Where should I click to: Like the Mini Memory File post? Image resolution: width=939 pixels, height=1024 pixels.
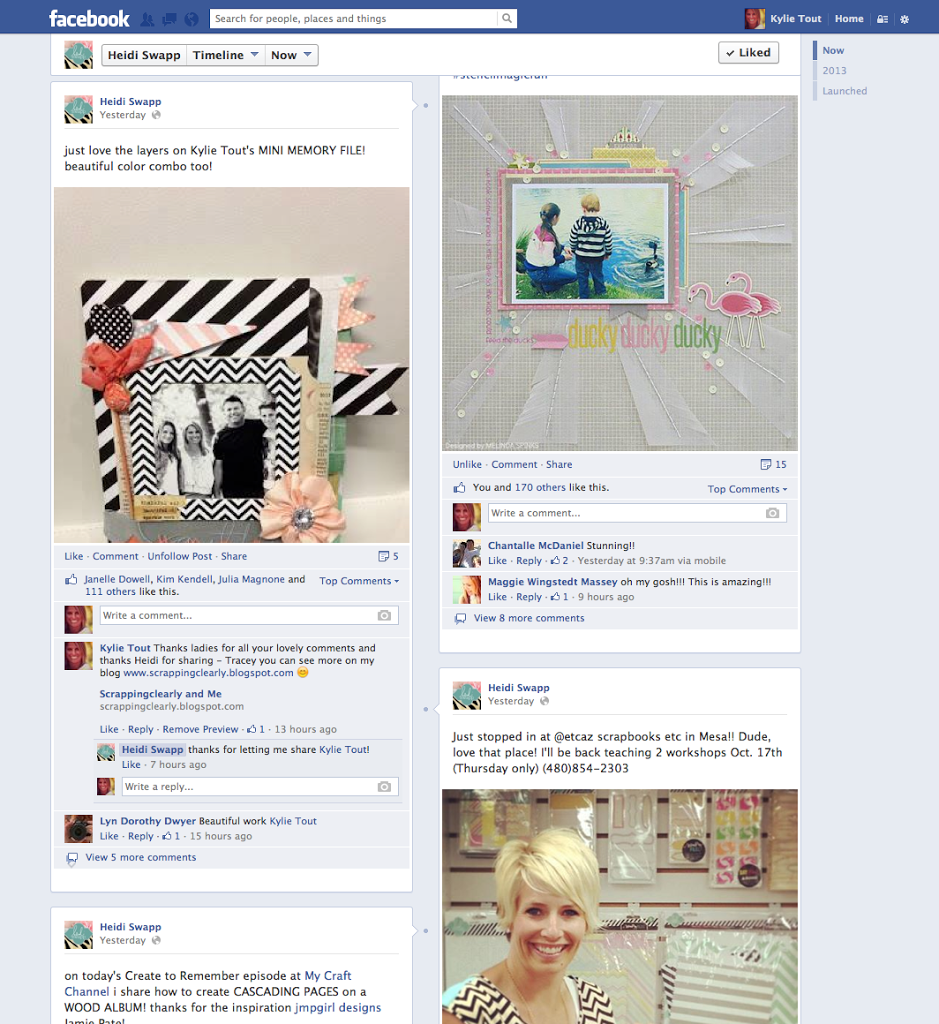click(x=74, y=557)
